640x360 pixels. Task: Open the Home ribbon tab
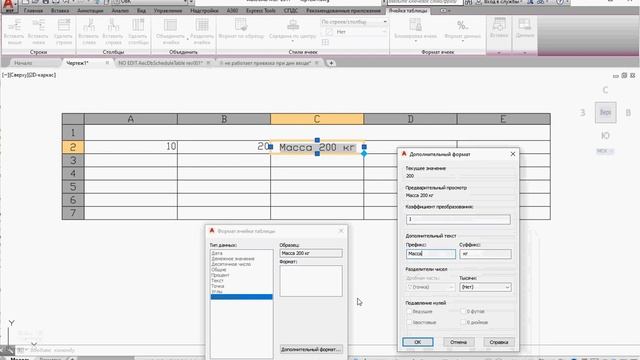tap(33, 11)
